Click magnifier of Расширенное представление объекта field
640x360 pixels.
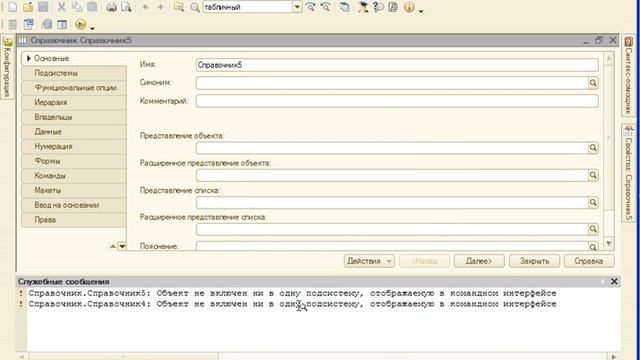click(593, 175)
